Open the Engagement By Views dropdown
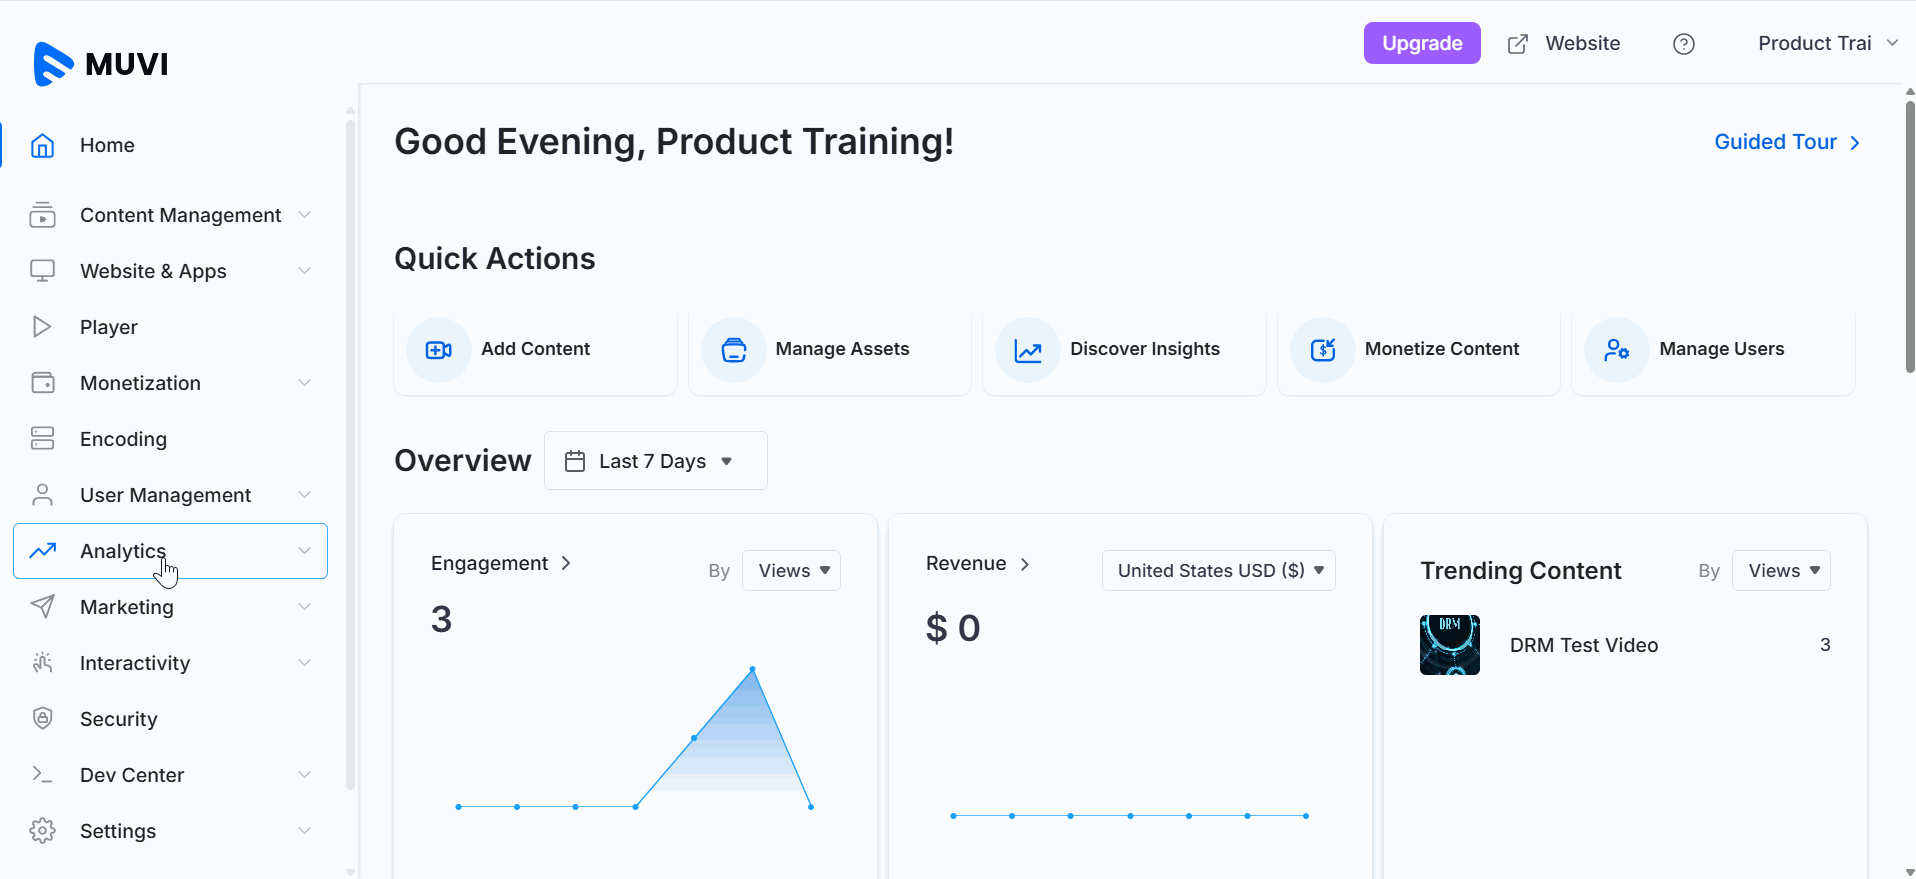Viewport: 1916px width, 879px height. pyautogui.click(x=791, y=571)
